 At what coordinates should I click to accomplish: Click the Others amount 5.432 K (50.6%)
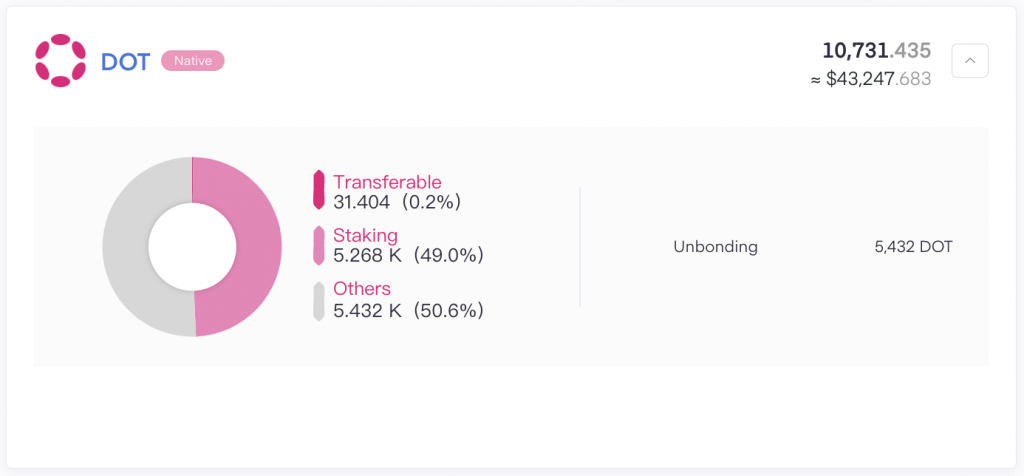tap(408, 310)
